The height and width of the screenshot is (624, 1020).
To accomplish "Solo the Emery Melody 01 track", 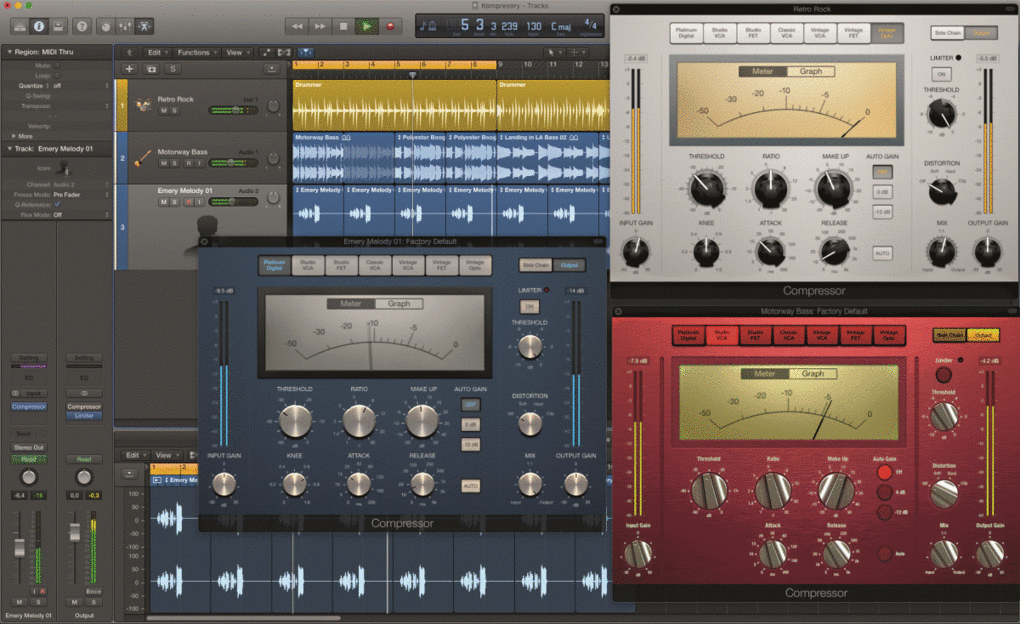I will pyautogui.click(x=174, y=202).
